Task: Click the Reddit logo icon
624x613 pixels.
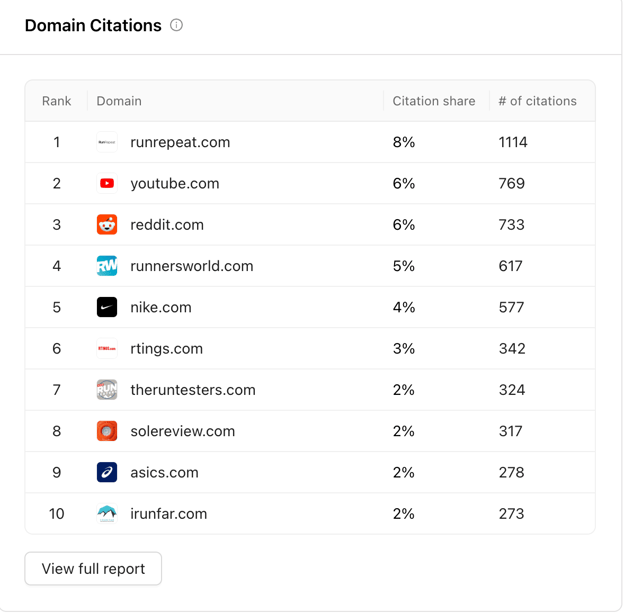Action: 107,225
